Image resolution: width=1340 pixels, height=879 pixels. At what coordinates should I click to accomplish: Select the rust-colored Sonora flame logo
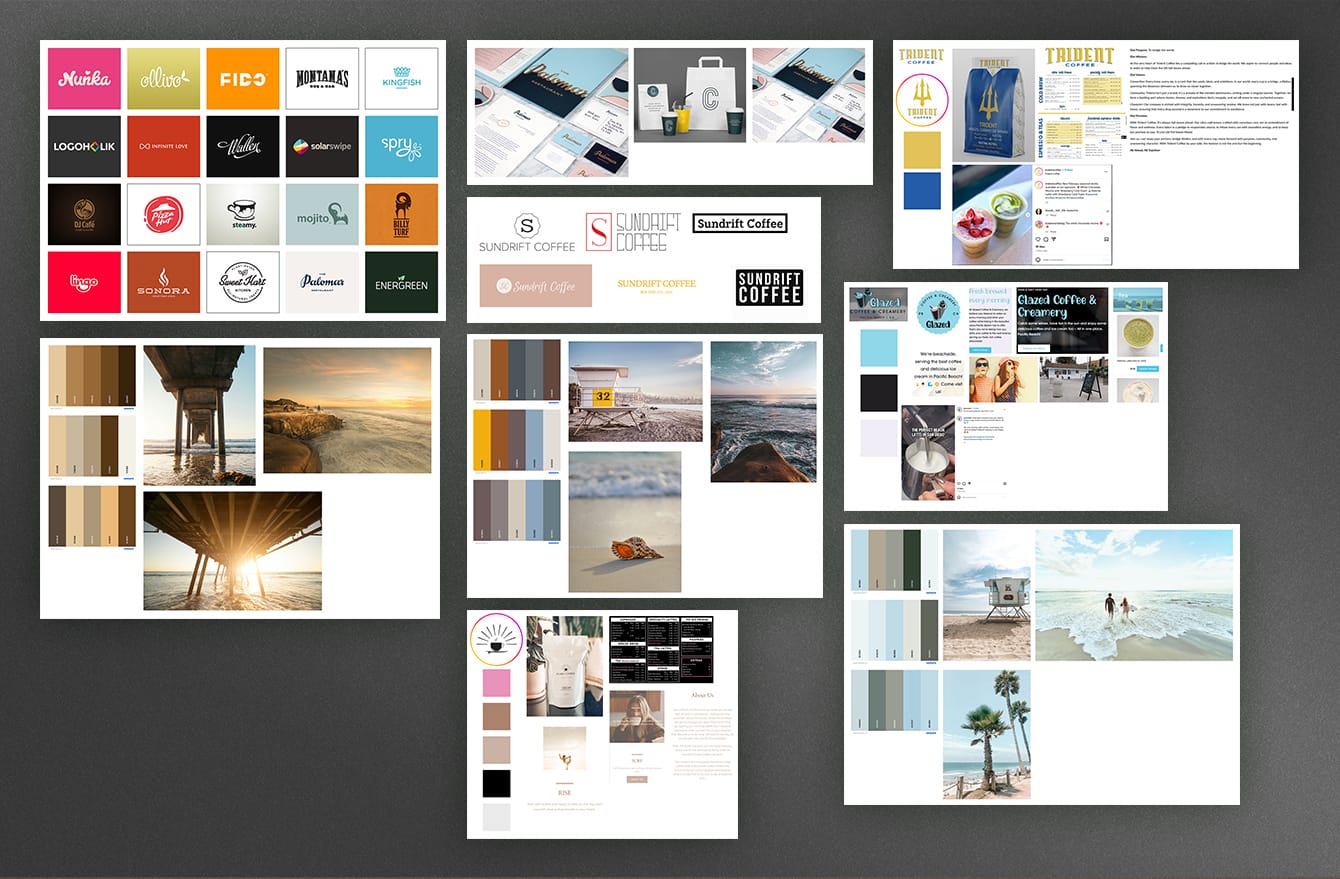tap(163, 282)
